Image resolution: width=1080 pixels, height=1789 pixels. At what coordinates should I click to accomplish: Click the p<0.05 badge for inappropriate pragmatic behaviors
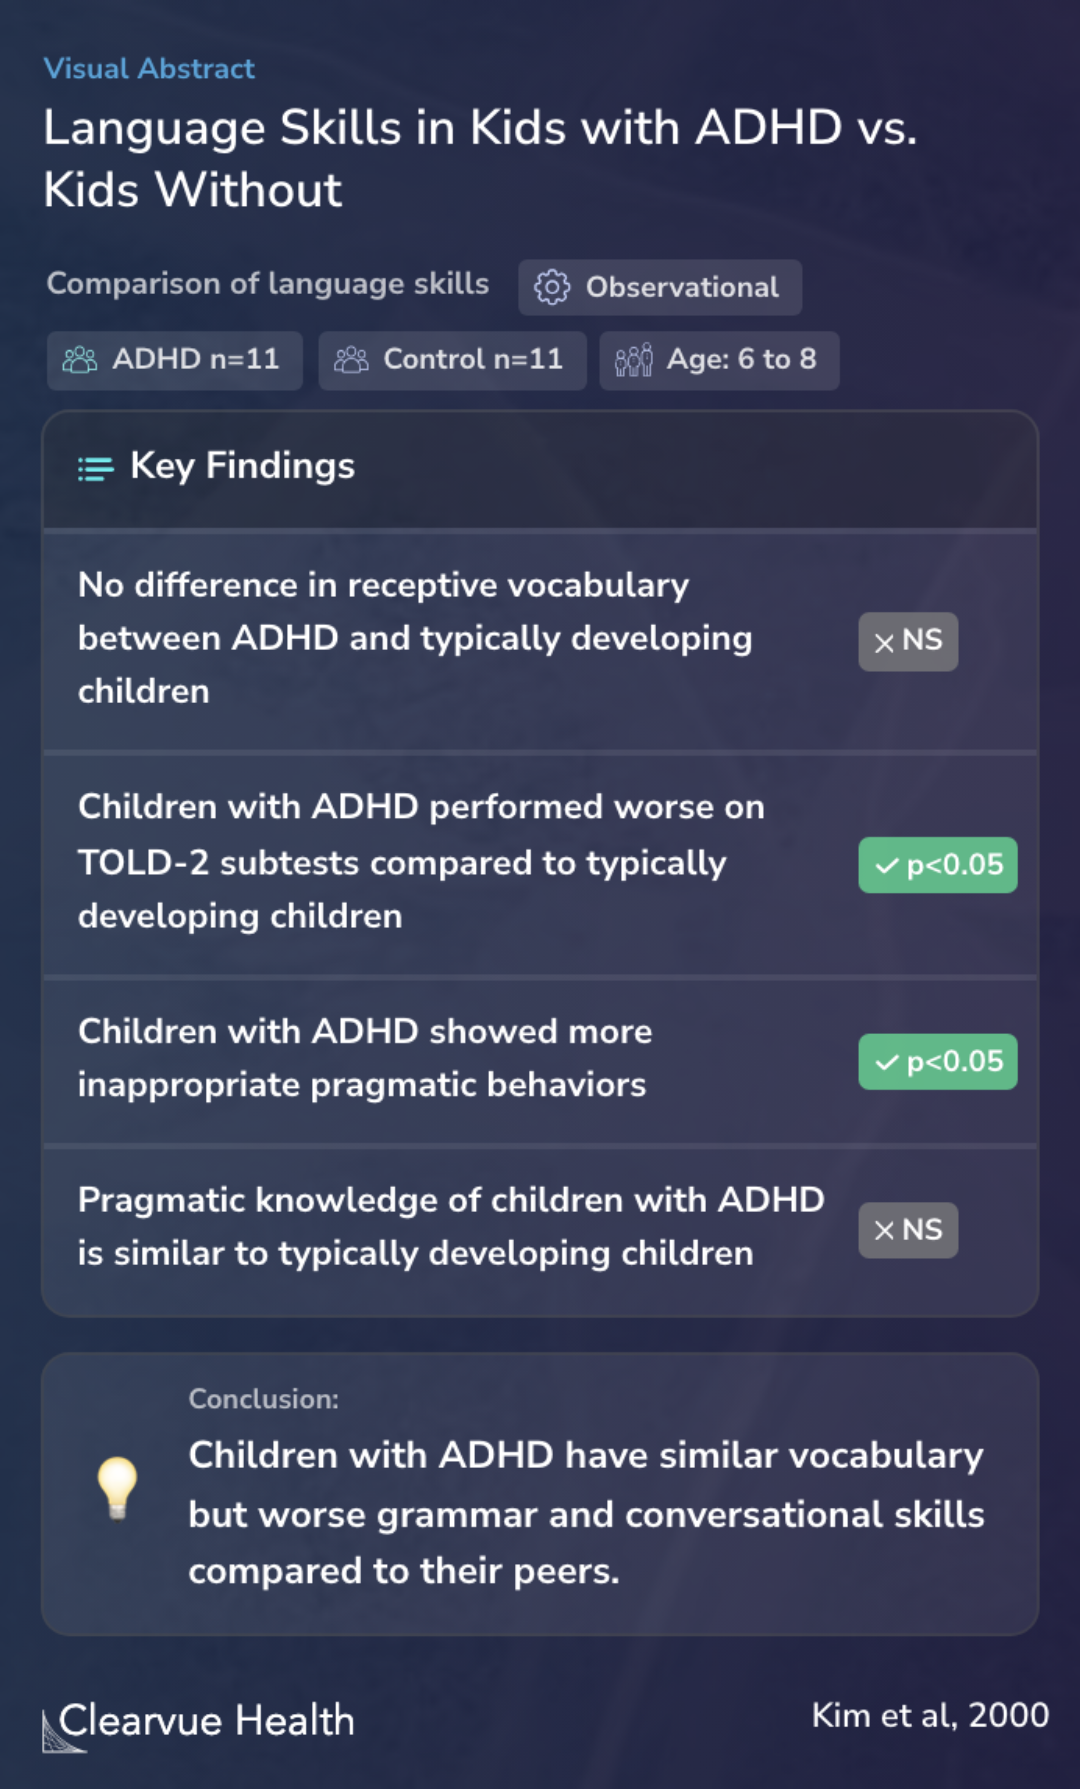click(938, 1061)
